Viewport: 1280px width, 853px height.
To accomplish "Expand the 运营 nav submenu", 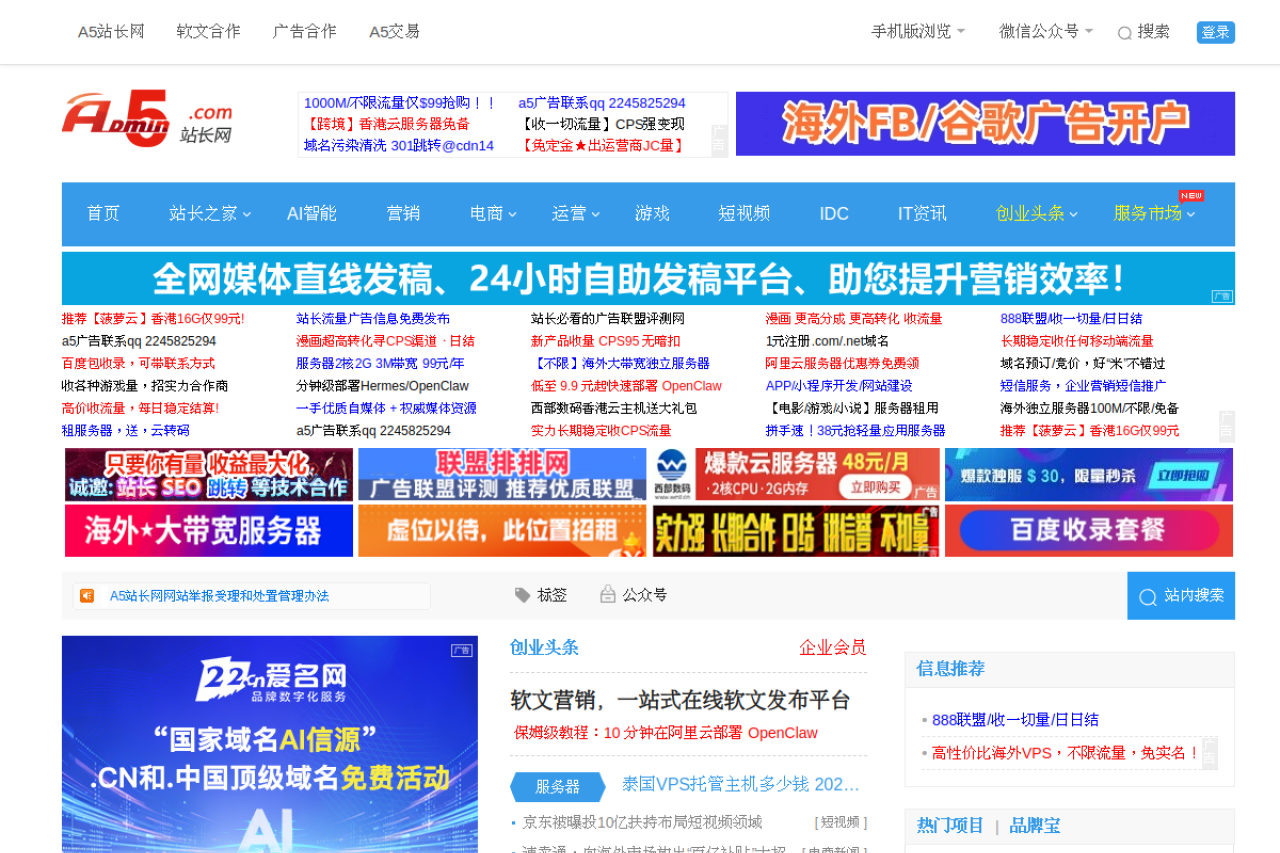I will point(596,214).
